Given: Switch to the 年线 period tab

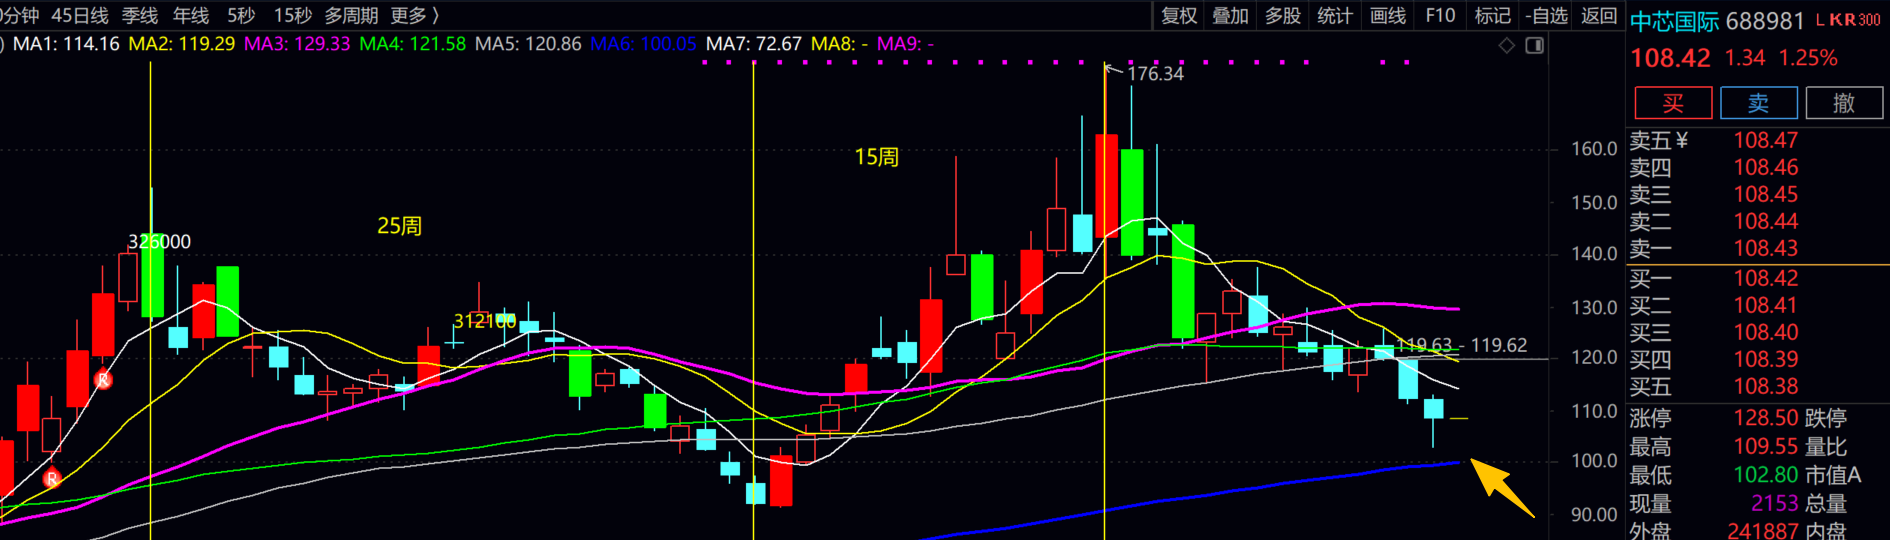Looking at the screenshot, I should coord(191,15).
